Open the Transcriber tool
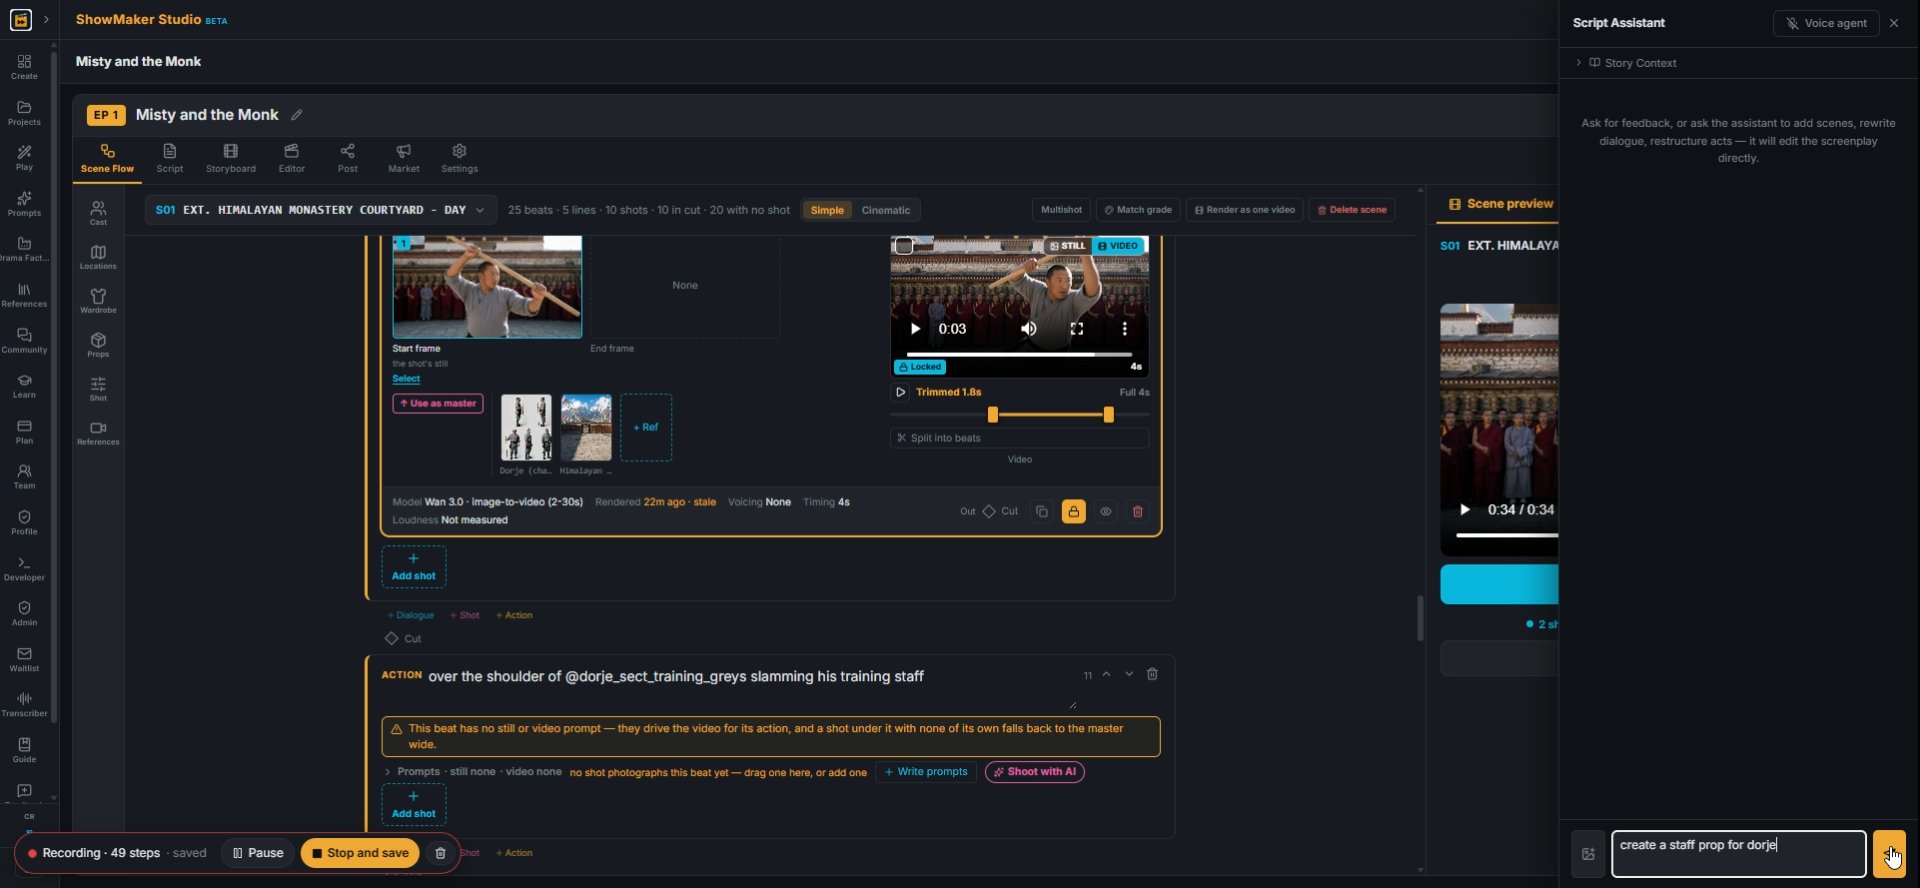The width and height of the screenshot is (1920, 888). click(x=24, y=704)
